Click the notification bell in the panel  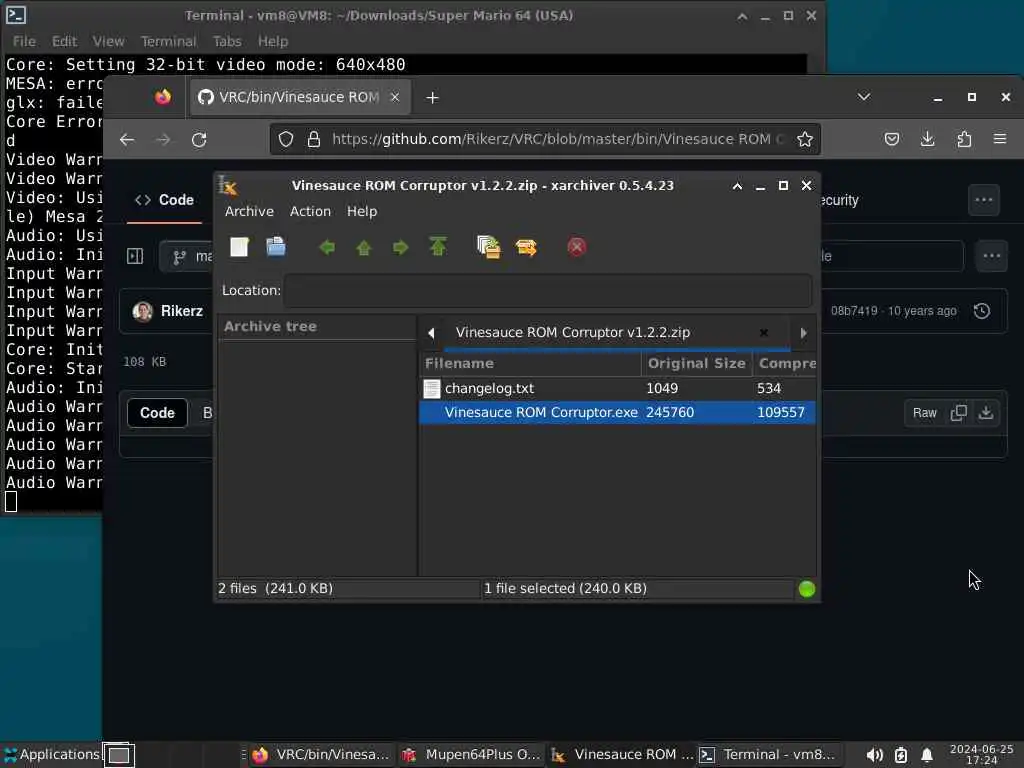926,755
